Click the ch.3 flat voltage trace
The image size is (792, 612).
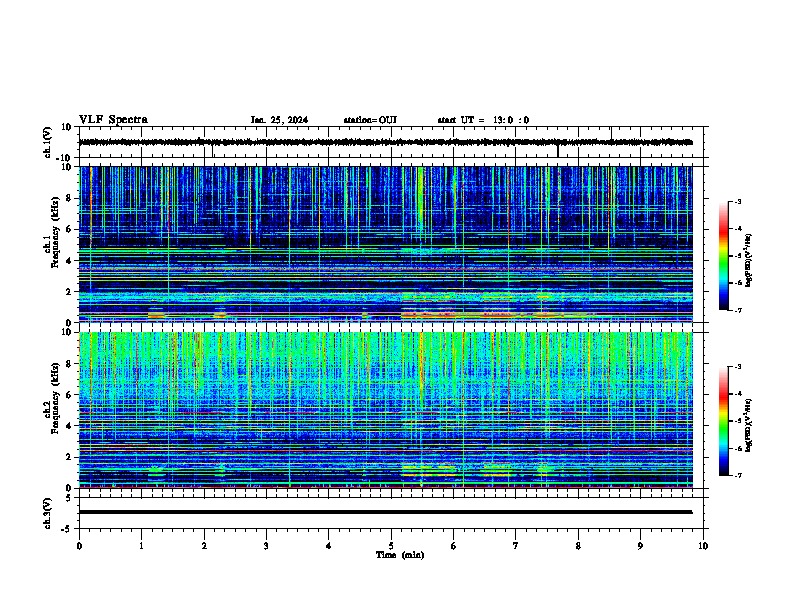pyautogui.click(x=385, y=512)
